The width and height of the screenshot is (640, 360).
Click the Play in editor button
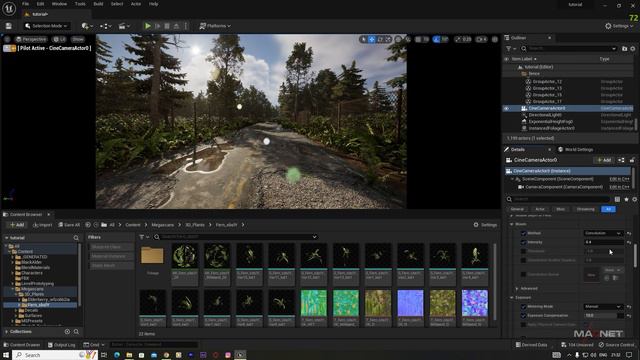[x=148, y=26]
